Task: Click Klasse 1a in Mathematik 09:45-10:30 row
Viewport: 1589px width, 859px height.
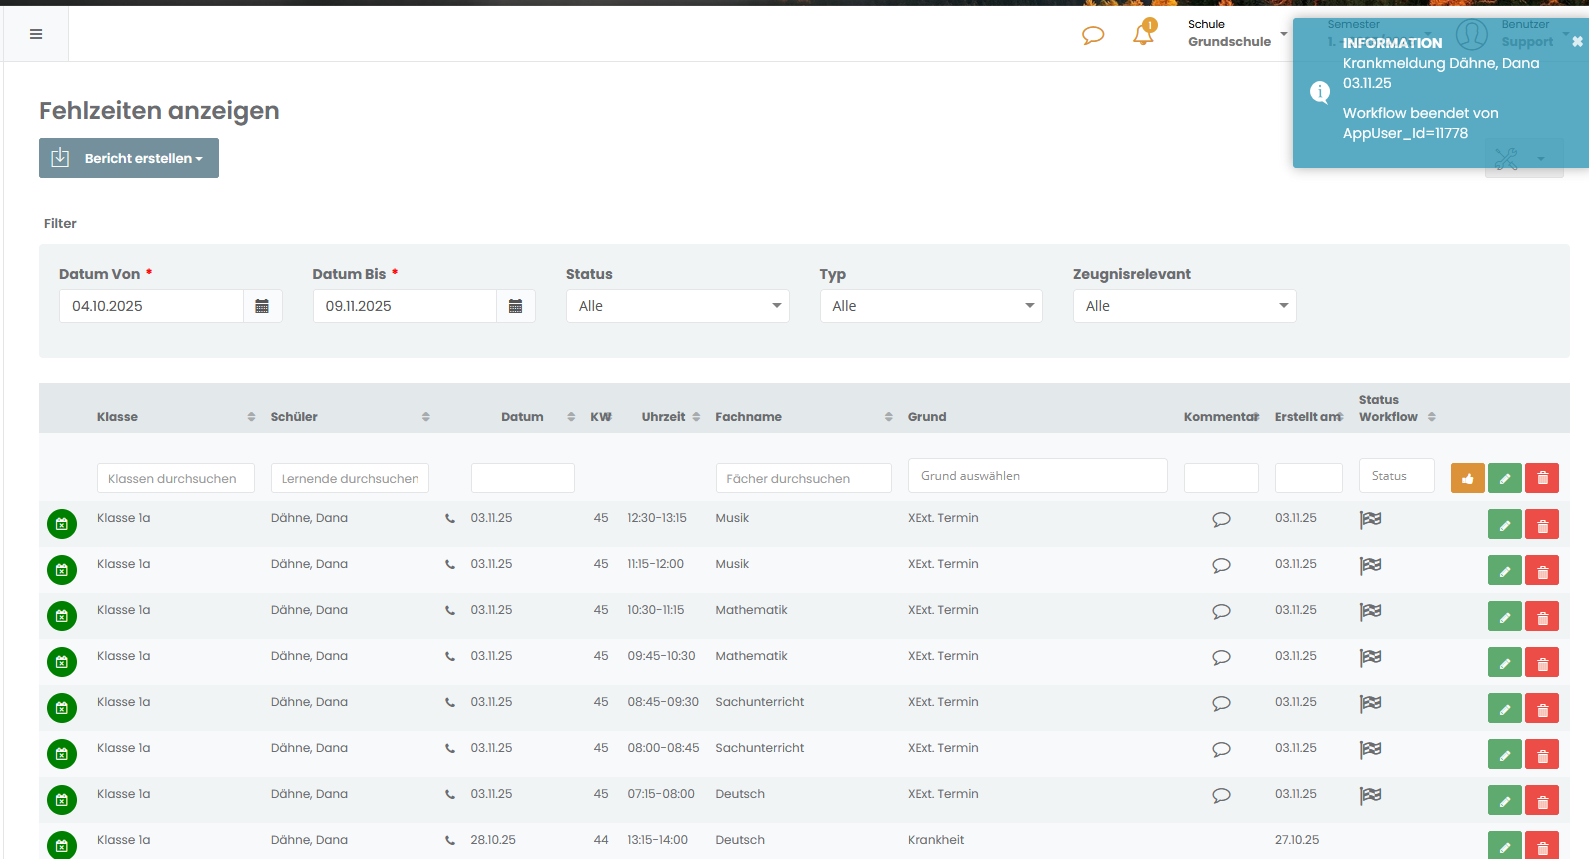Action: [x=124, y=656]
